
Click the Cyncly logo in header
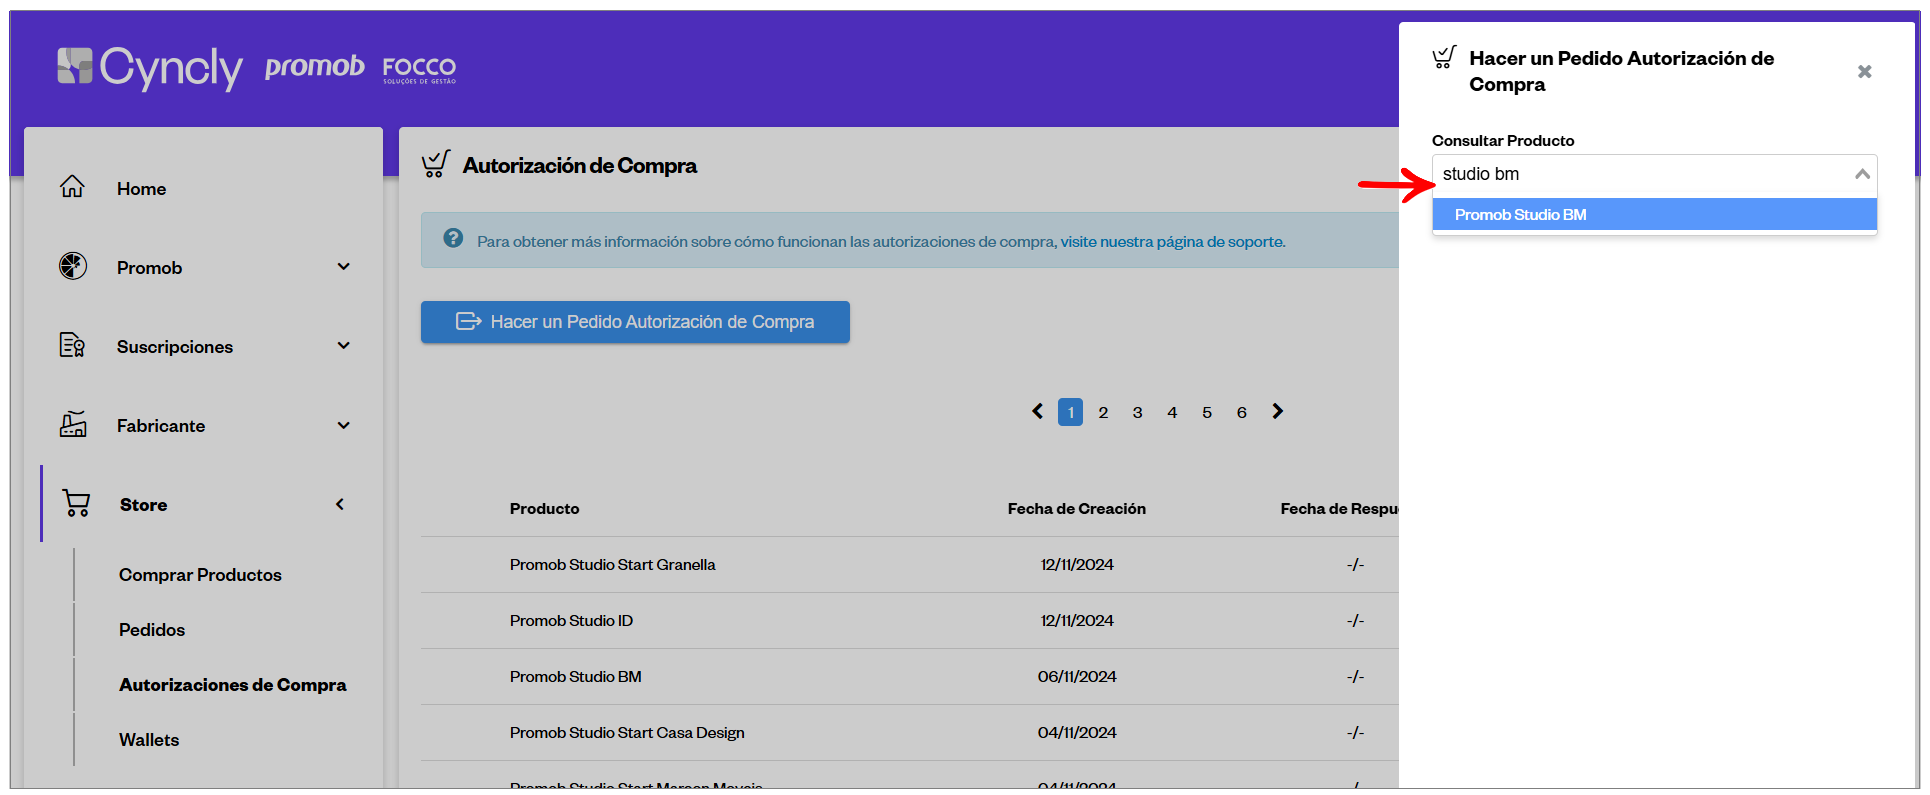click(150, 67)
